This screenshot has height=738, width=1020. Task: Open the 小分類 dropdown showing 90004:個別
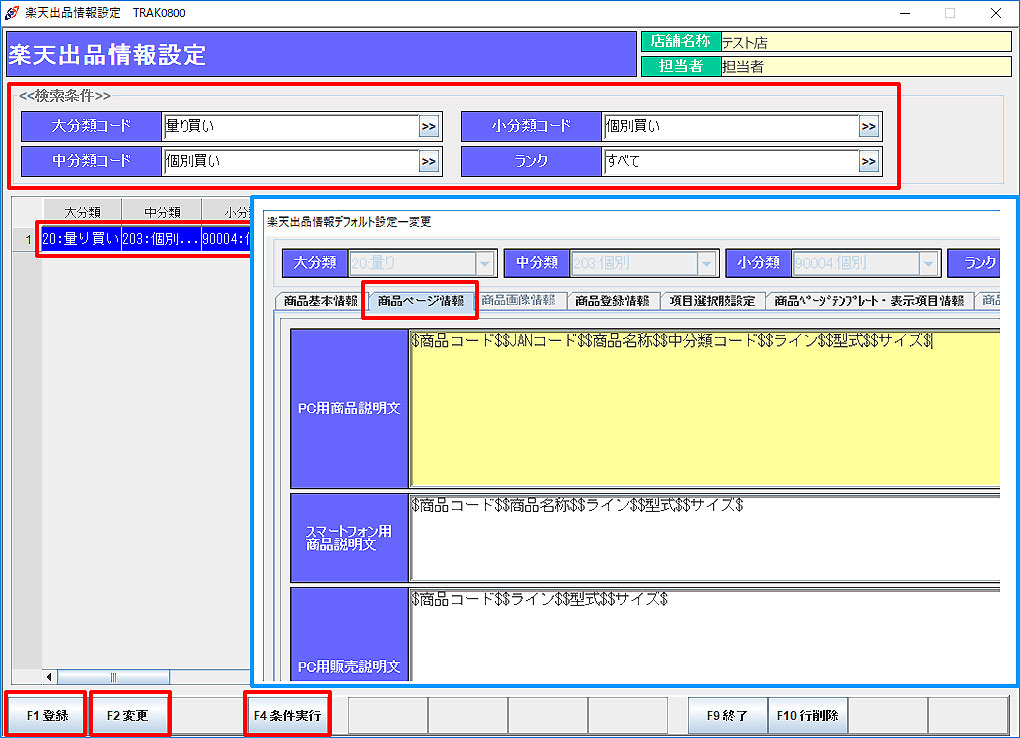929,264
